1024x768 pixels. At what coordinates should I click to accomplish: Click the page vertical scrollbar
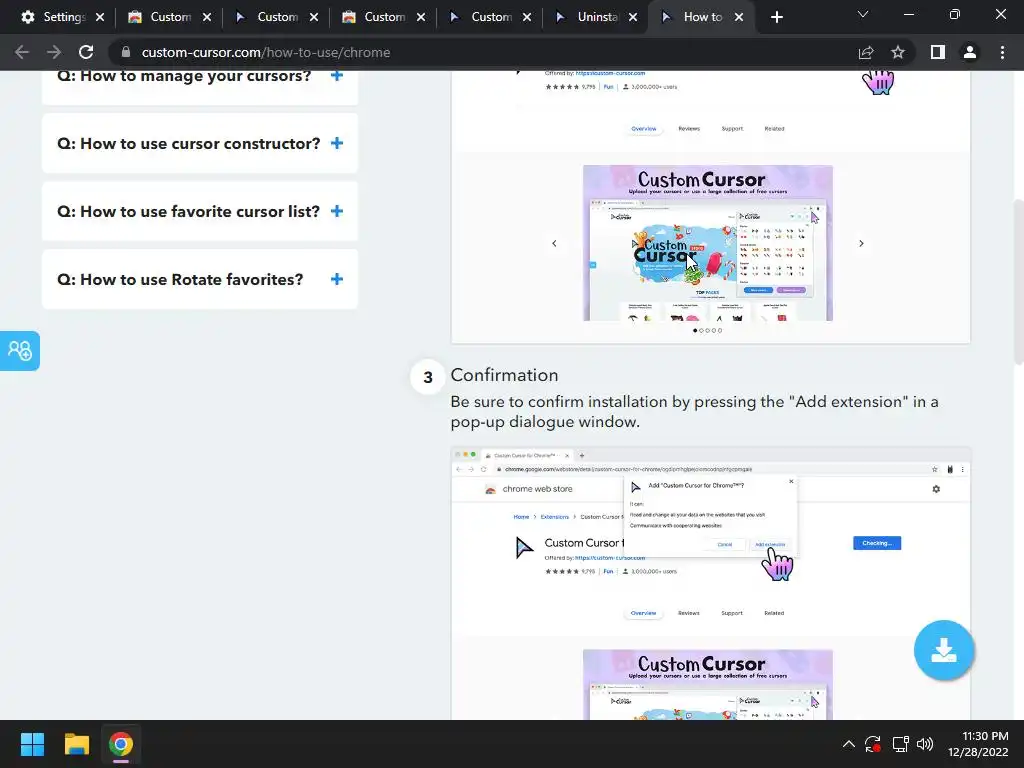point(1018,281)
